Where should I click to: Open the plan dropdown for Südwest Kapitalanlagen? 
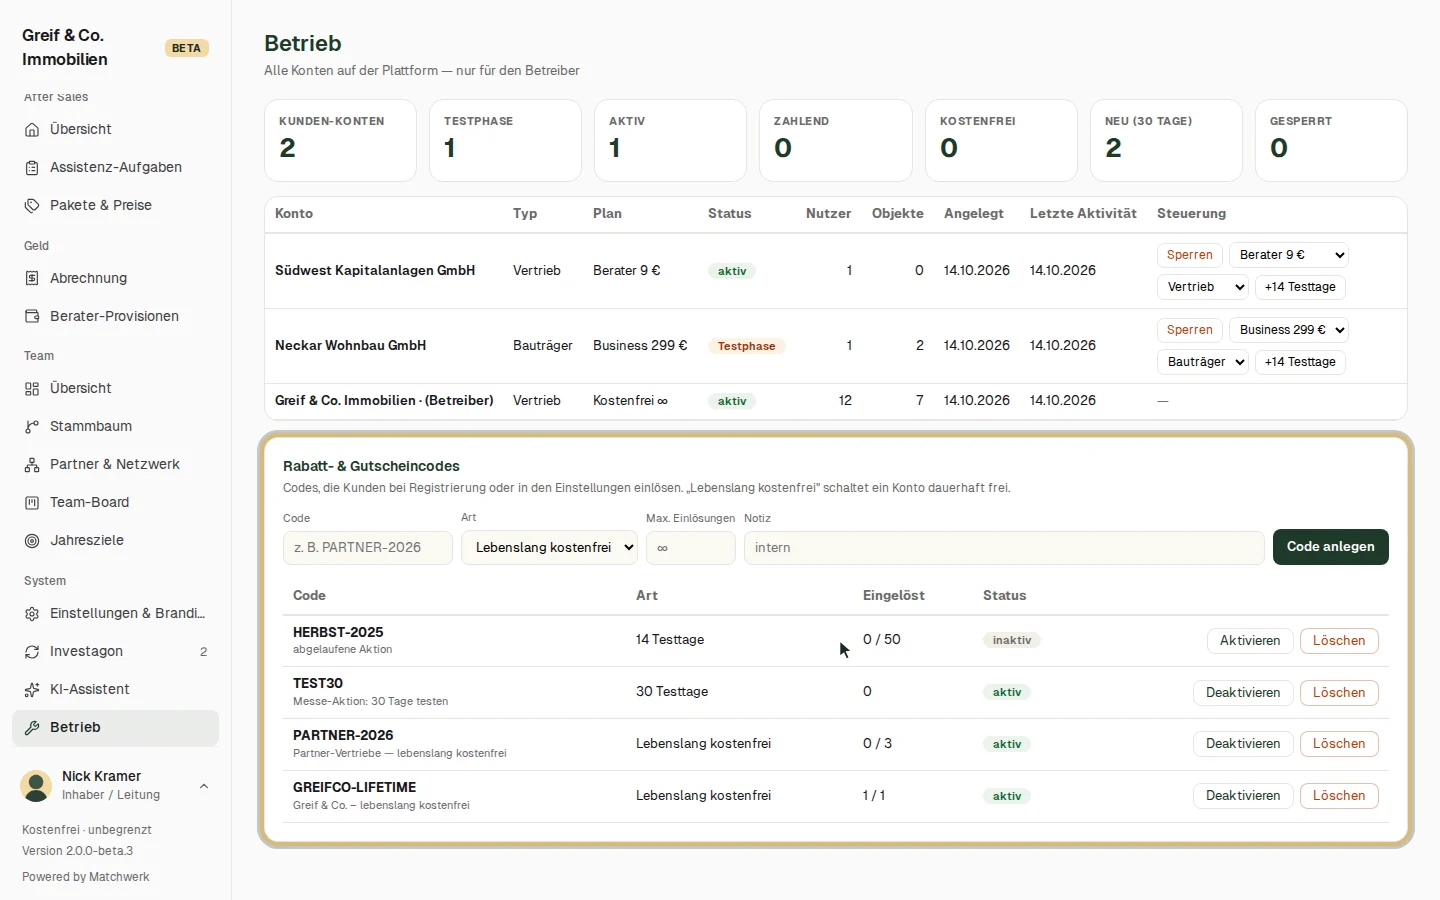(1289, 255)
